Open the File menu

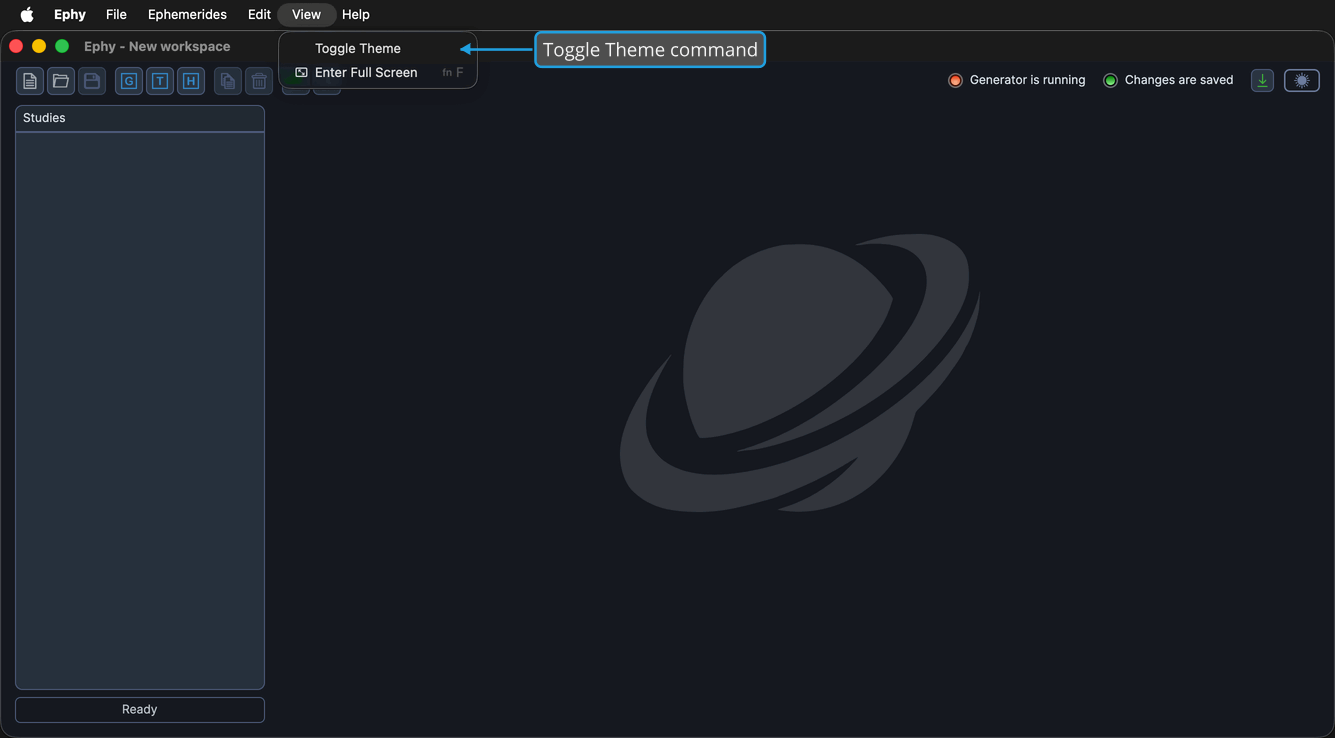(116, 14)
